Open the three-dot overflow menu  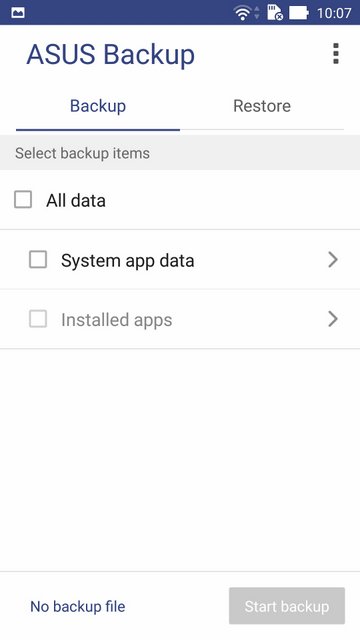336,53
